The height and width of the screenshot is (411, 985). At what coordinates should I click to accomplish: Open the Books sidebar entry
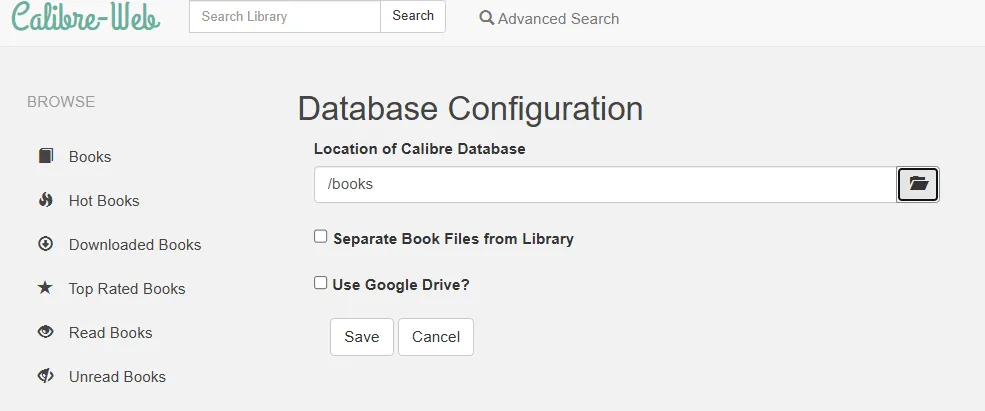point(90,157)
